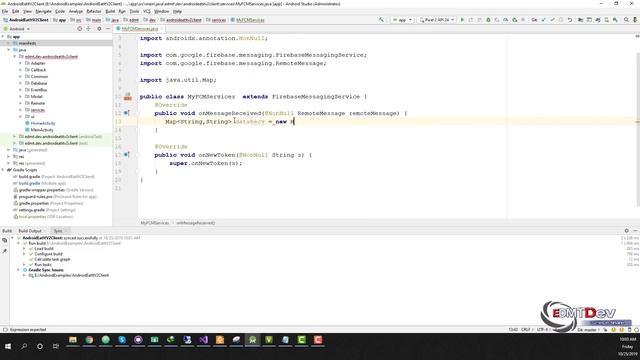Click the Cortana circle on taskbar
Image resolution: width=640 pixels, height=360 pixels.
point(40,346)
